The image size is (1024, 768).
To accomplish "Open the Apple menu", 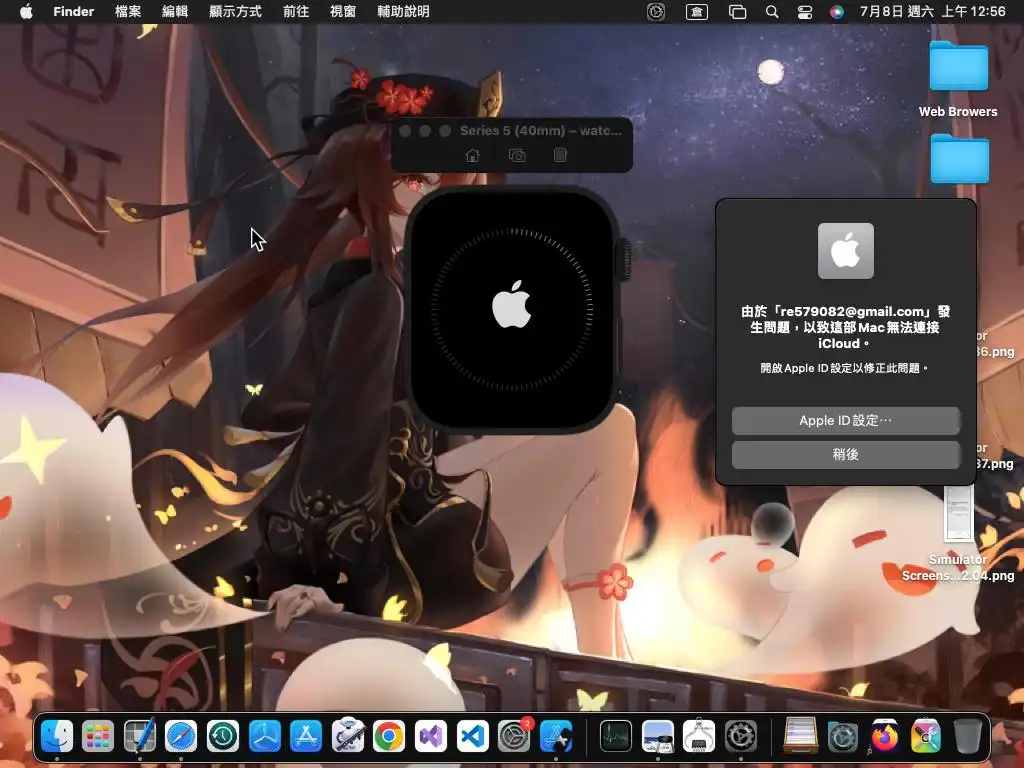I will 26,11.
